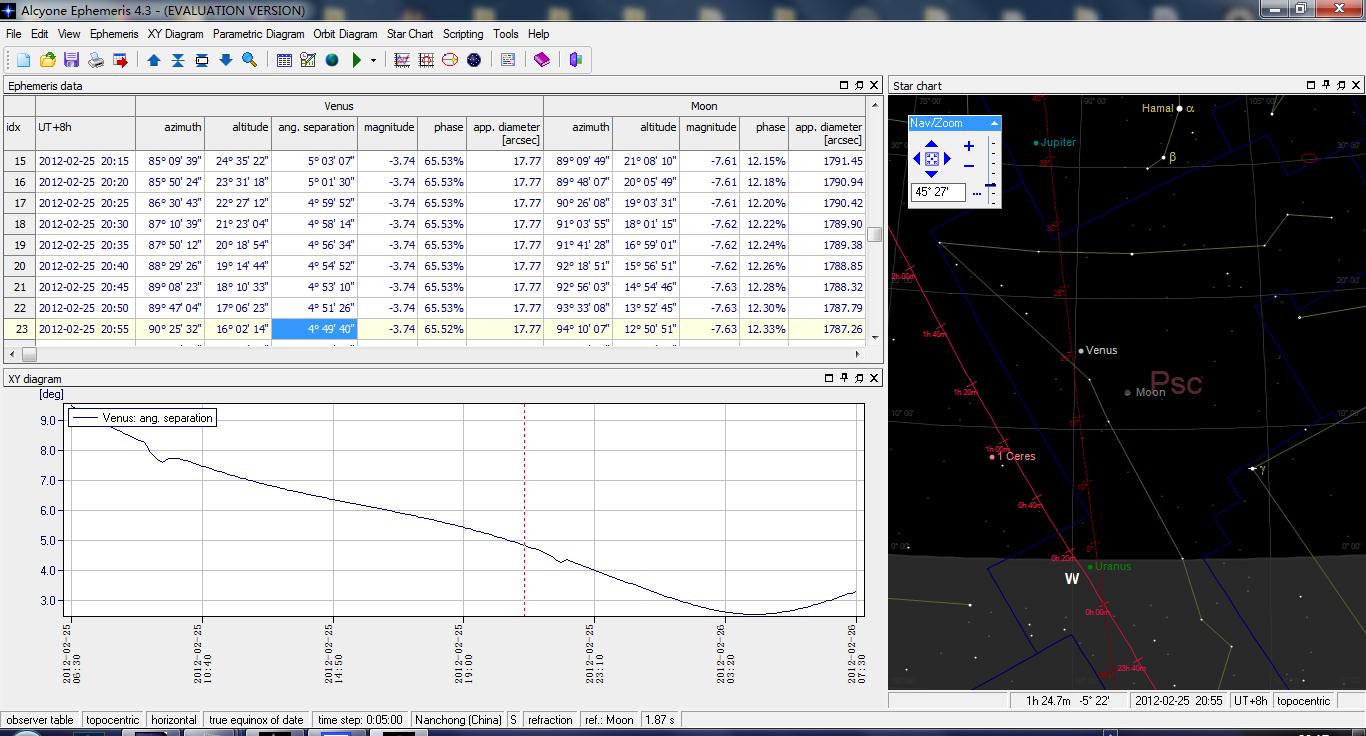
Task: Click the Moon magnitude column header
Action: [709, 133]
